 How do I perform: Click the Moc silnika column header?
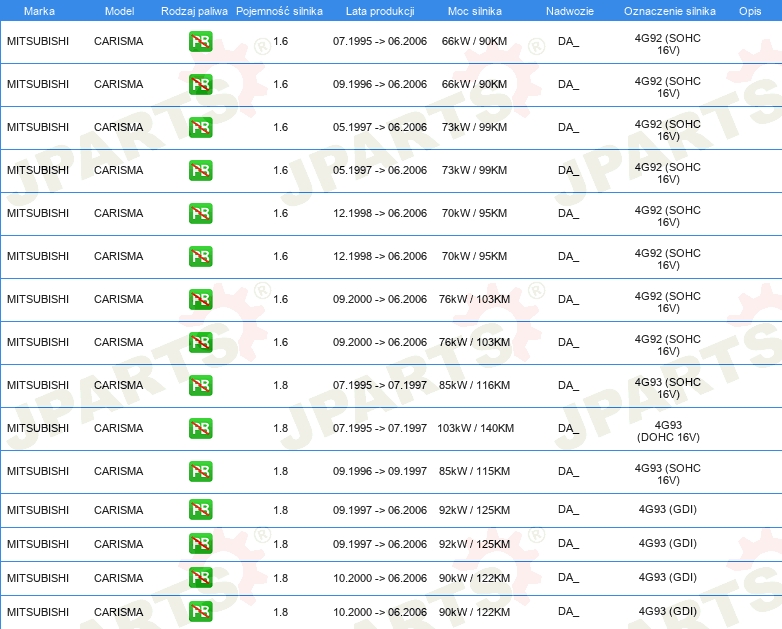[475, 11]
